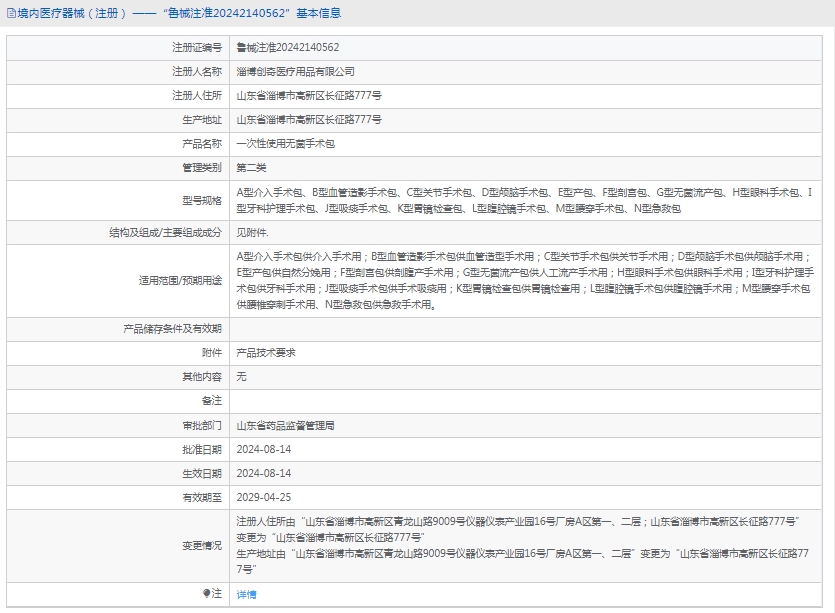Open the 详情 link at the bottom
835x613 pixels.
[246, 594]
